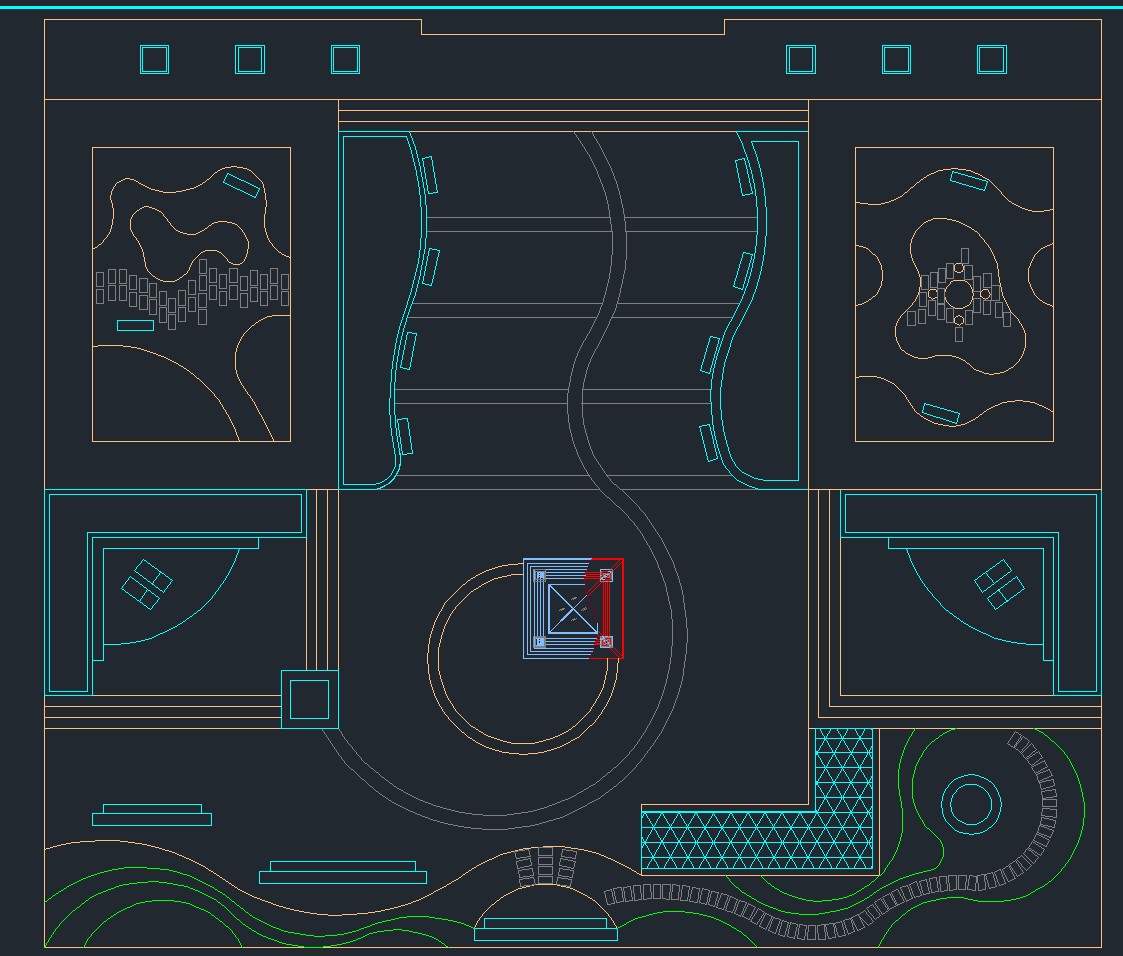Click the cyan paired table blocks in the right quarter-circle court

1000,584
